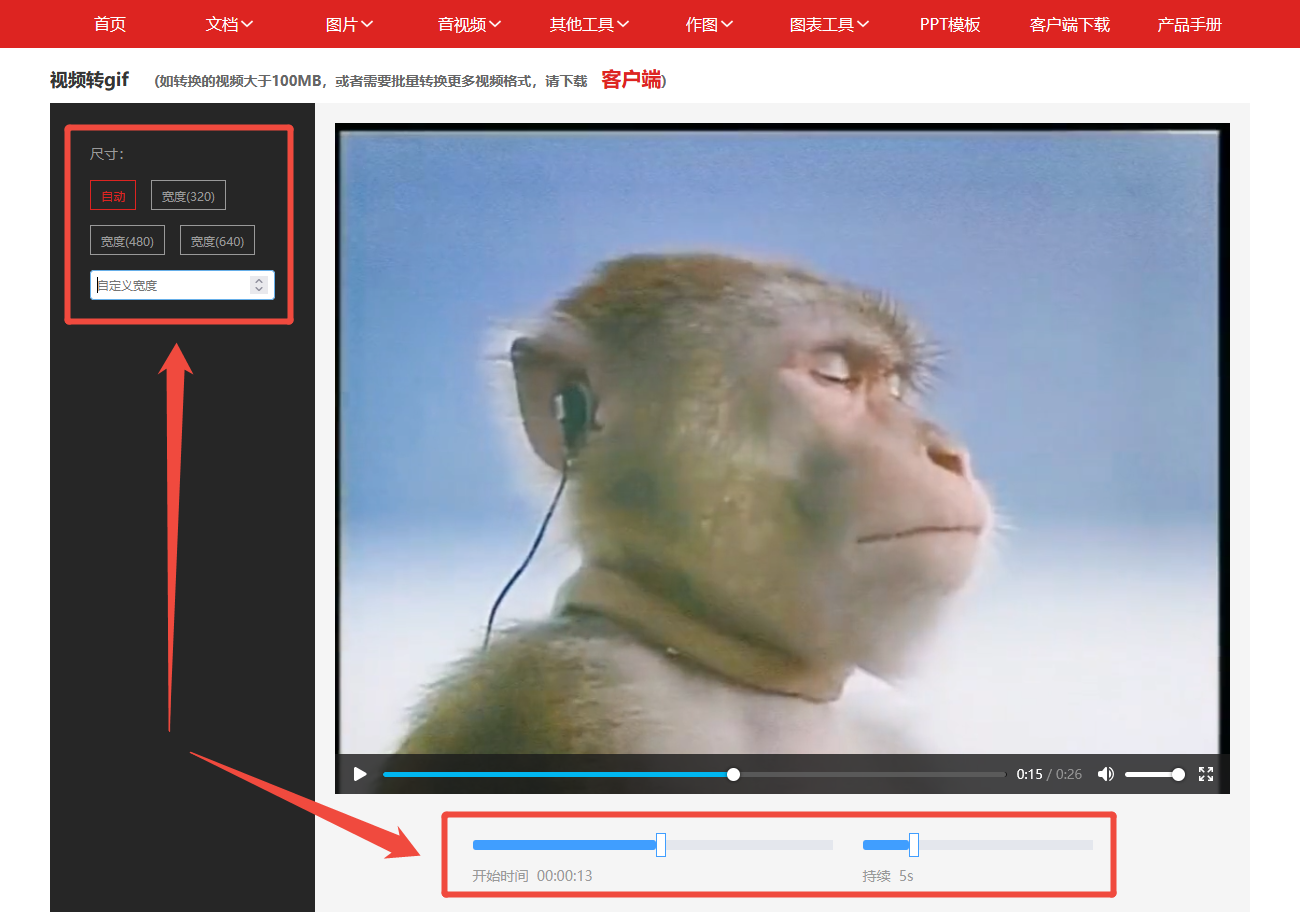
Task: Mute the video with speaker icon
Action: [x=1106, y=774]
